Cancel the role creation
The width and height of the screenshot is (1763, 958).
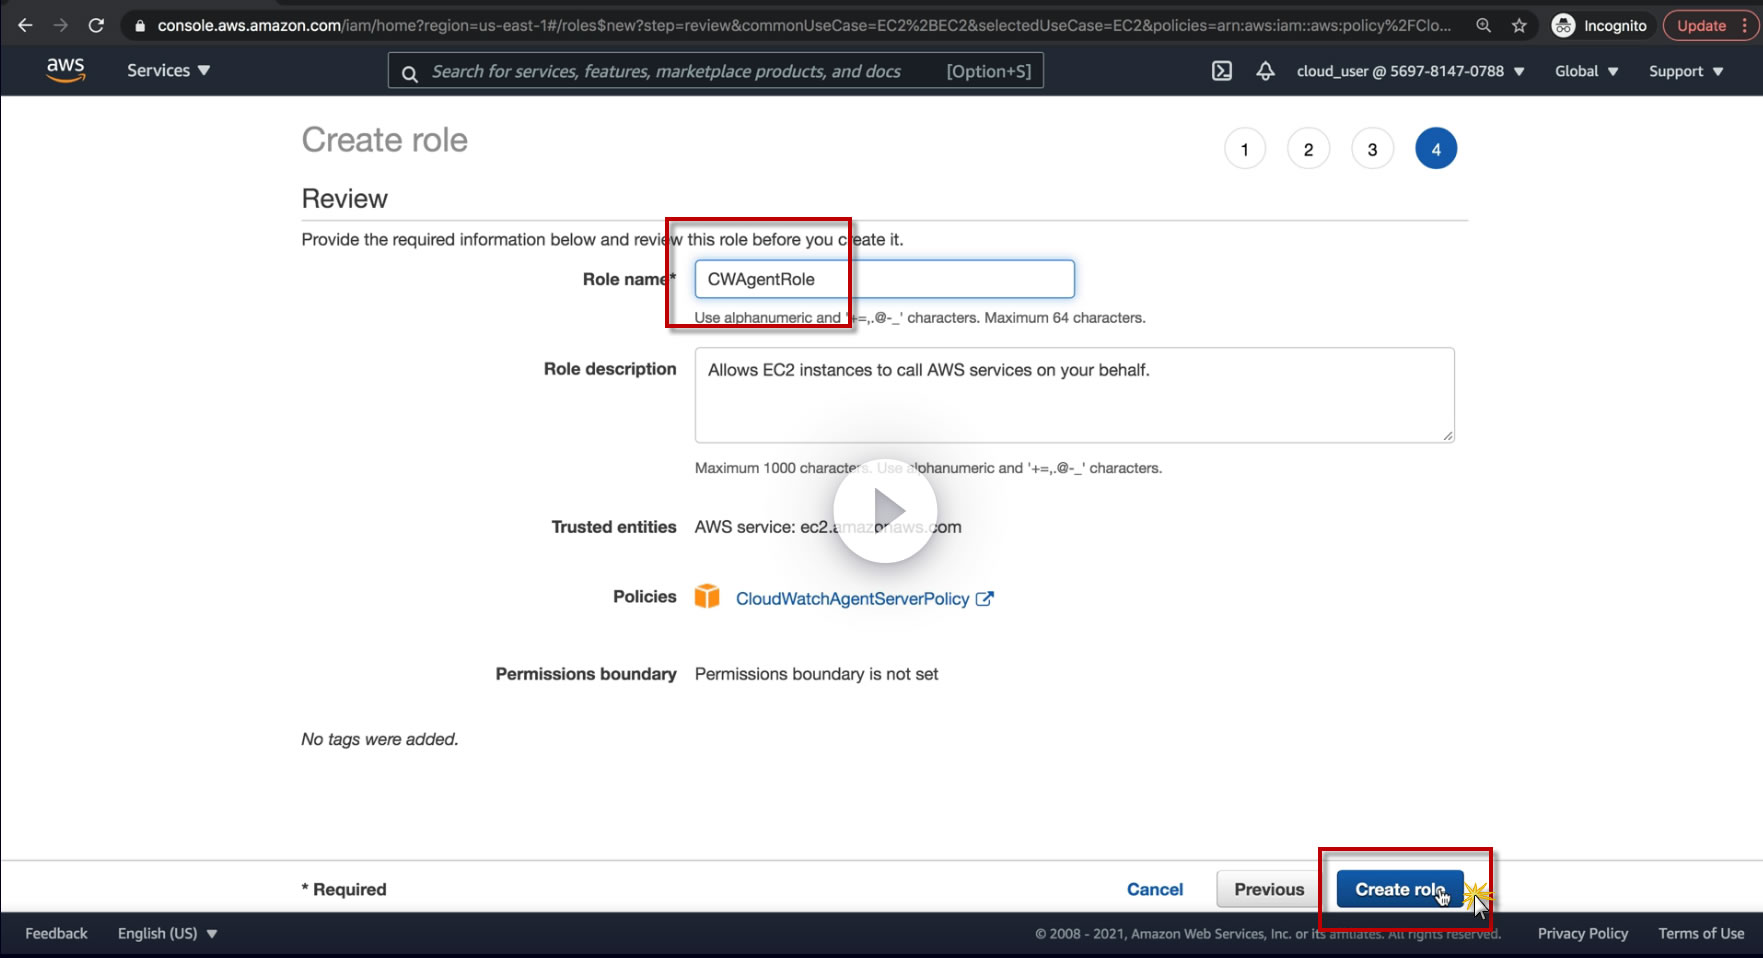pos(1155,889)
